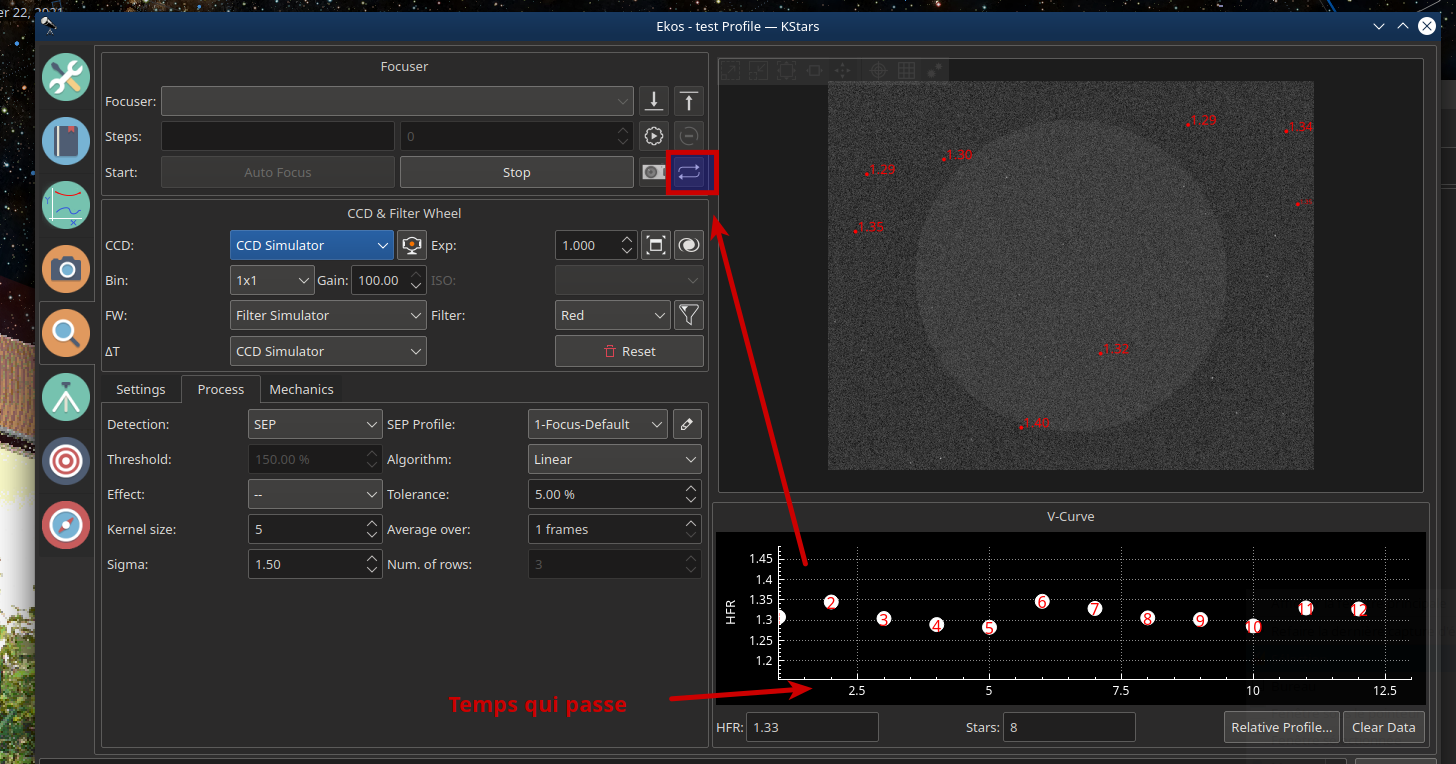
Task: Open the Algorithm Linear dropdown
Action: point(614,459)
